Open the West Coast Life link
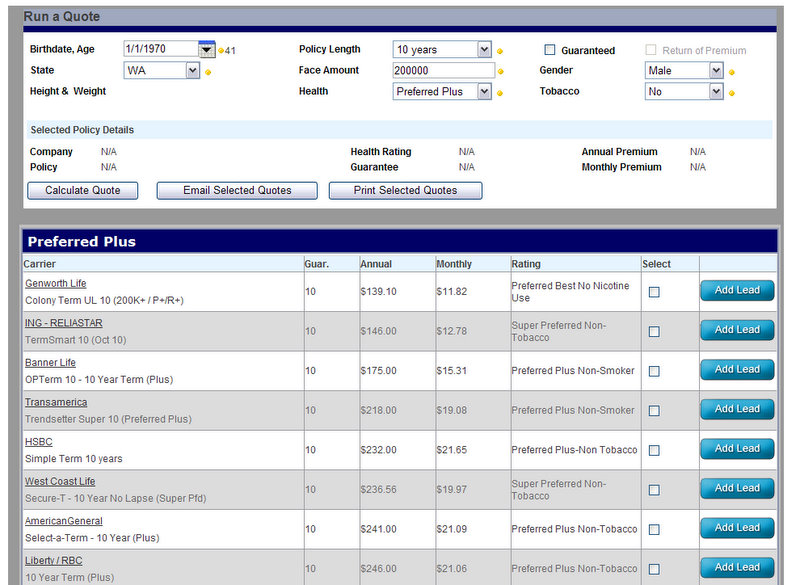 point(60,481)
